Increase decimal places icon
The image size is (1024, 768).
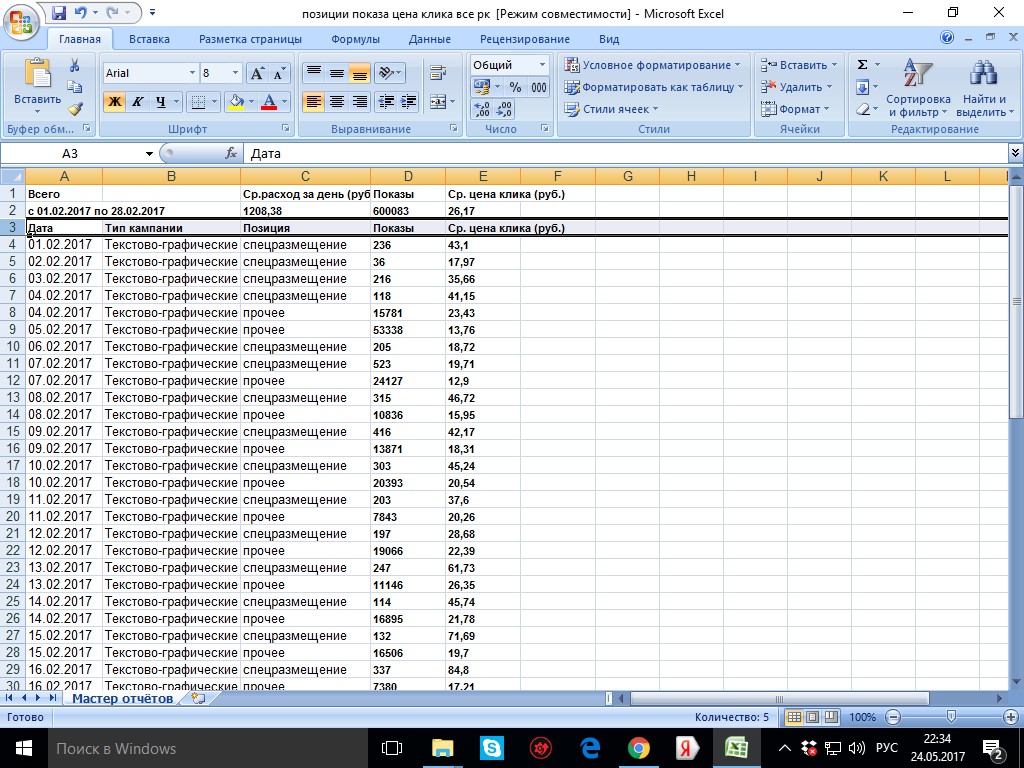click(482, 109)
